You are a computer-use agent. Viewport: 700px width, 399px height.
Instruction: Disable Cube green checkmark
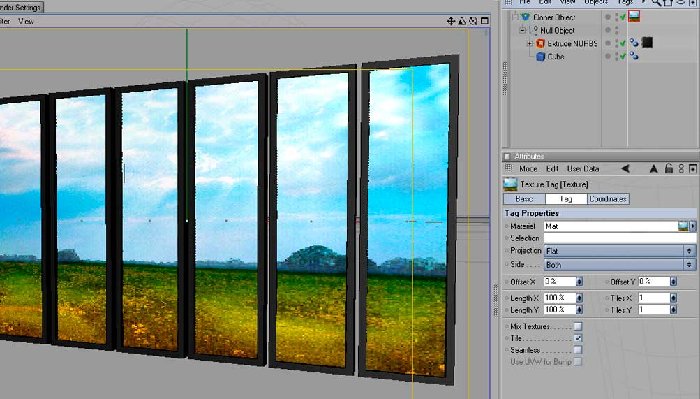click(x=622, y=56)
